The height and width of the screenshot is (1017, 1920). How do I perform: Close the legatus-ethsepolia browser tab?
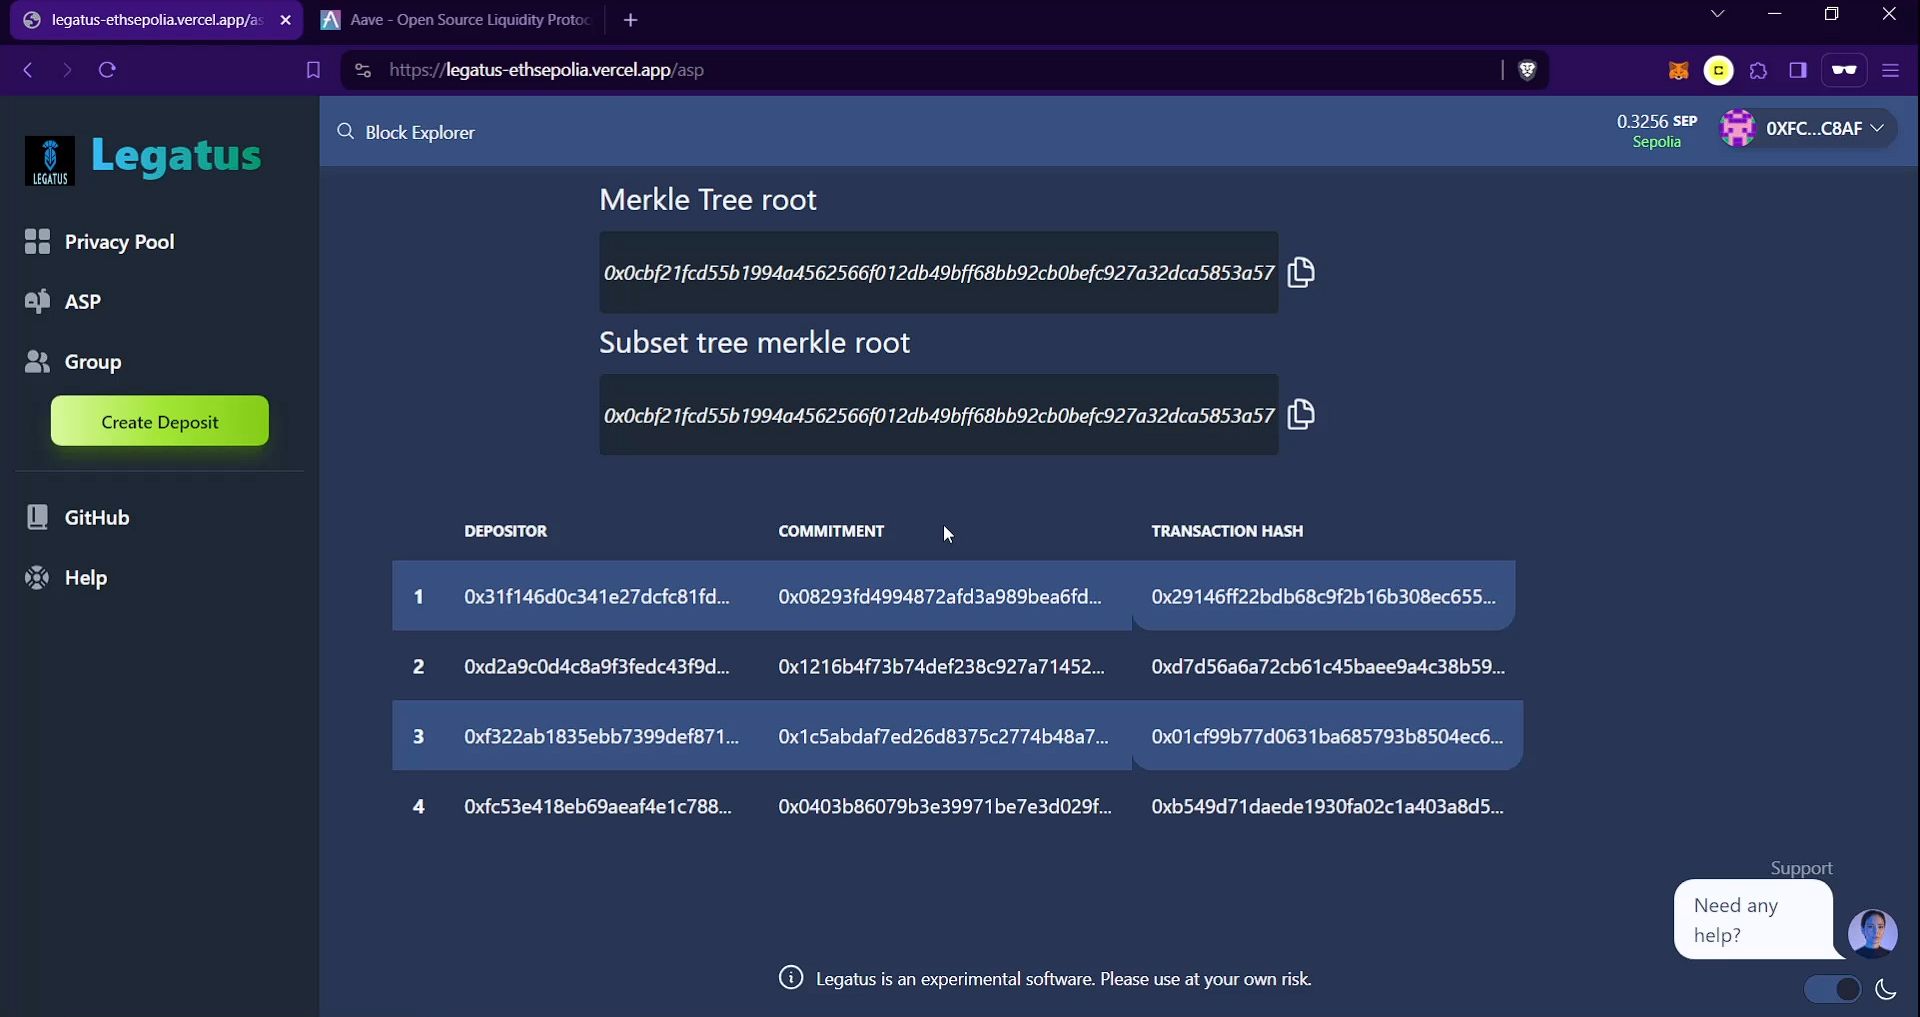285,20
